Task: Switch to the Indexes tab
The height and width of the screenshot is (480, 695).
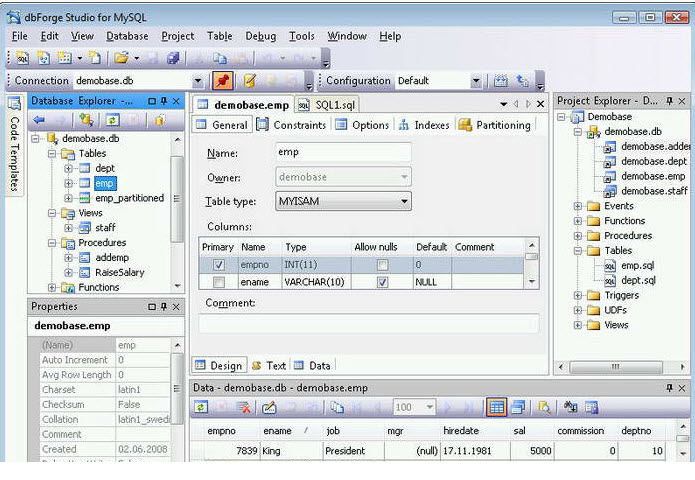Action: [x=424, y=125]
